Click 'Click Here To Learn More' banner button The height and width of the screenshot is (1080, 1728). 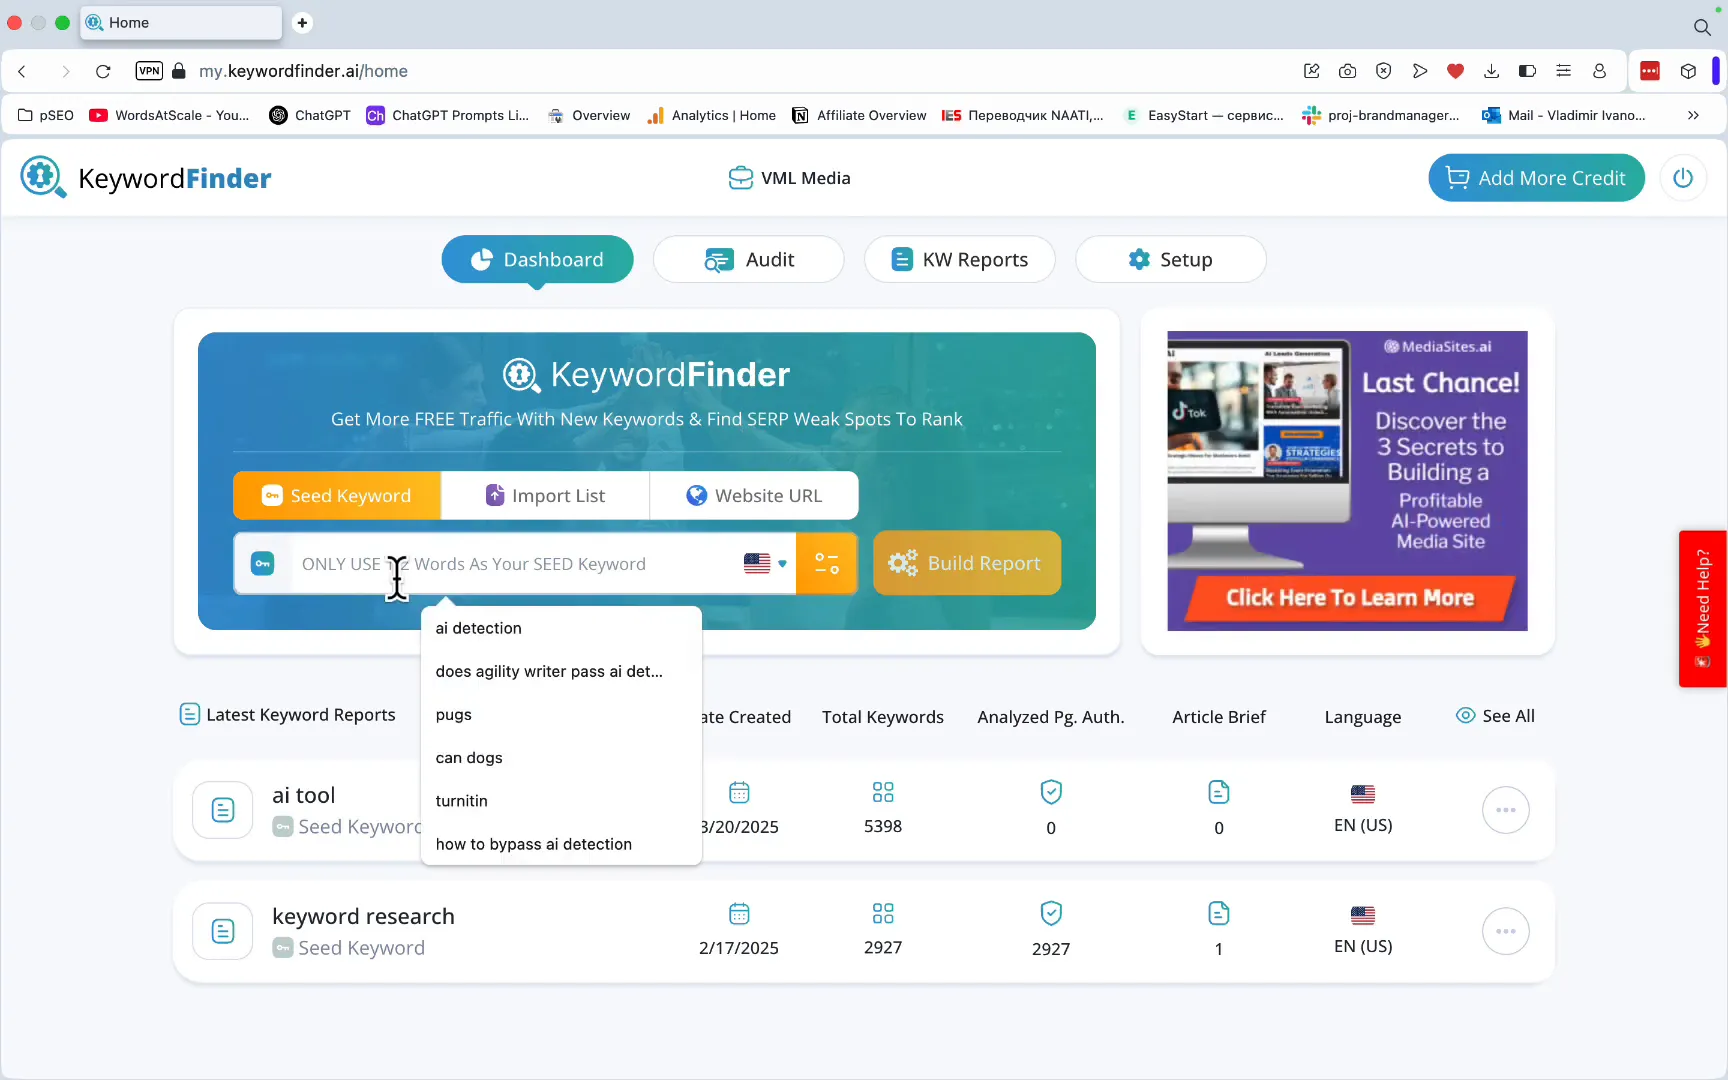pyautogui.click(x=1350, y=598)
